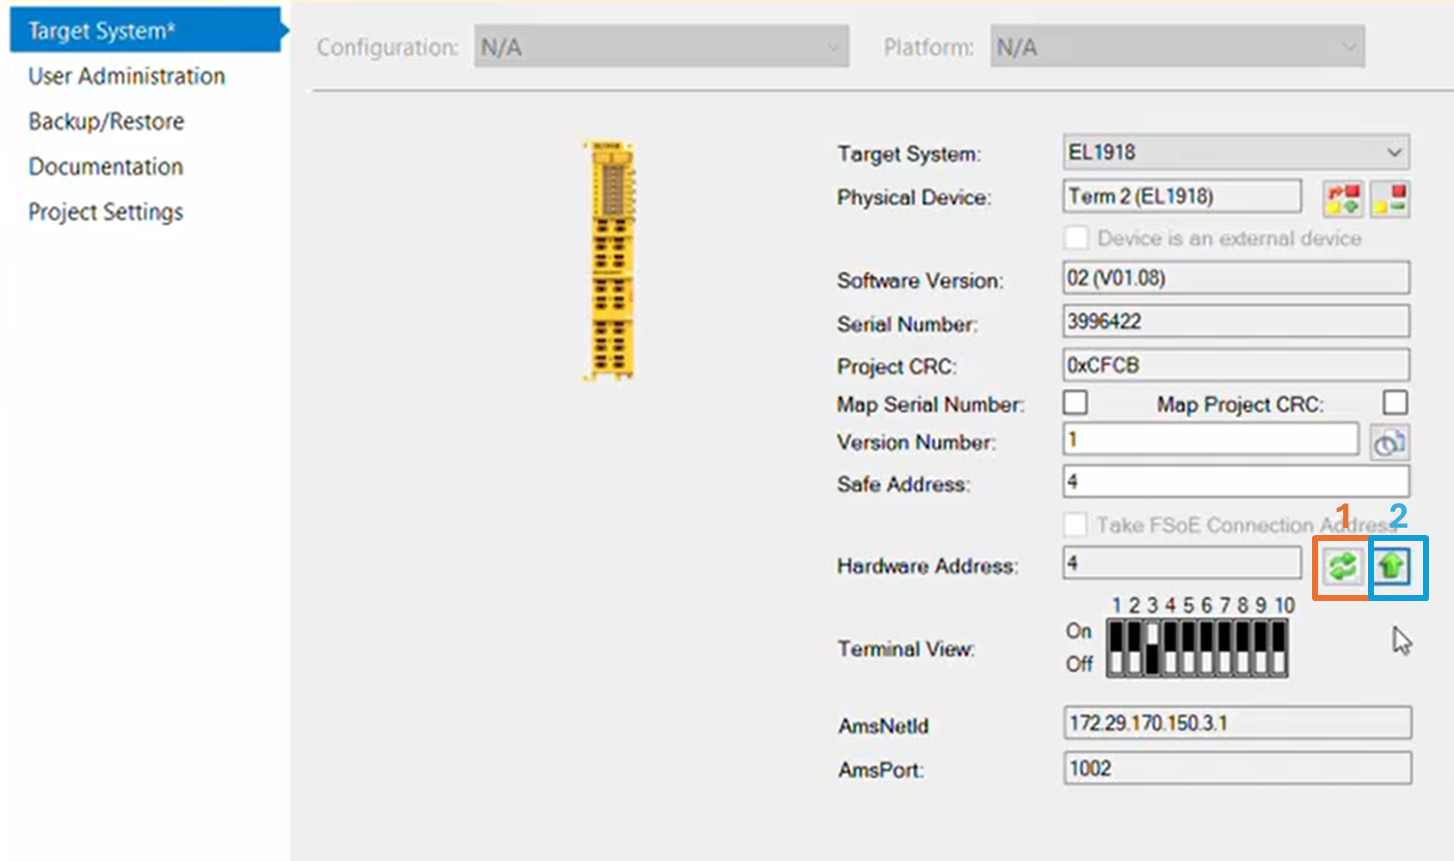Check the Map Project CRC box

click(1394, 403)
